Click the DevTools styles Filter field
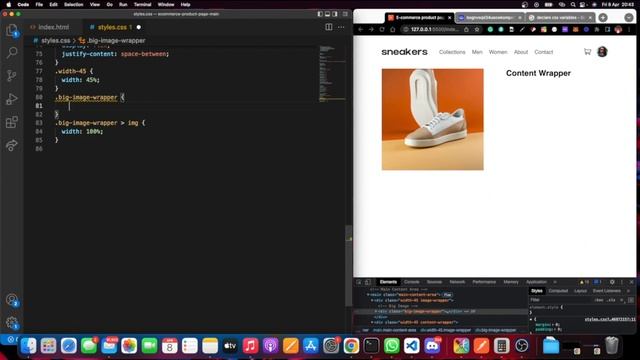Image resolution: width=640 pixels, height=360 pixels. [x=561, y=300]
